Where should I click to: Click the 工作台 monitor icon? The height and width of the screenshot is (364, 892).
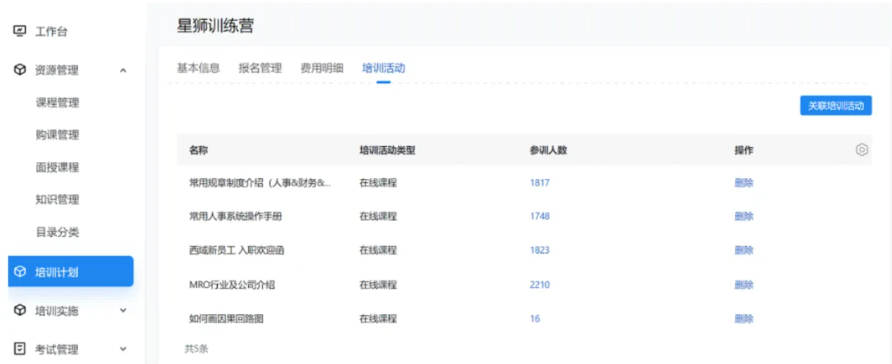20,31
